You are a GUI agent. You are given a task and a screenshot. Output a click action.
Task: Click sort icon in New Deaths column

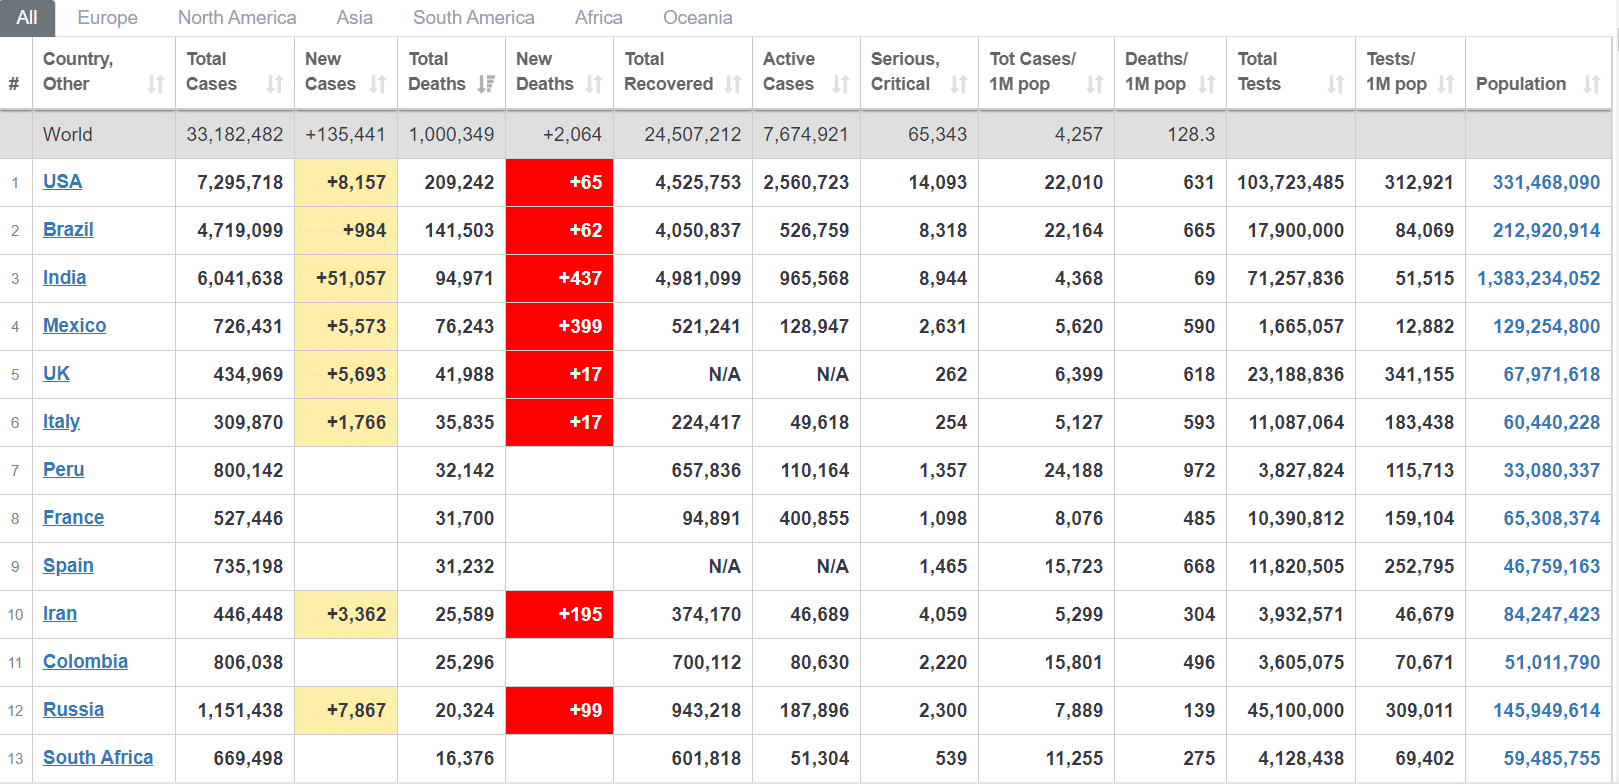click(594, 85)
